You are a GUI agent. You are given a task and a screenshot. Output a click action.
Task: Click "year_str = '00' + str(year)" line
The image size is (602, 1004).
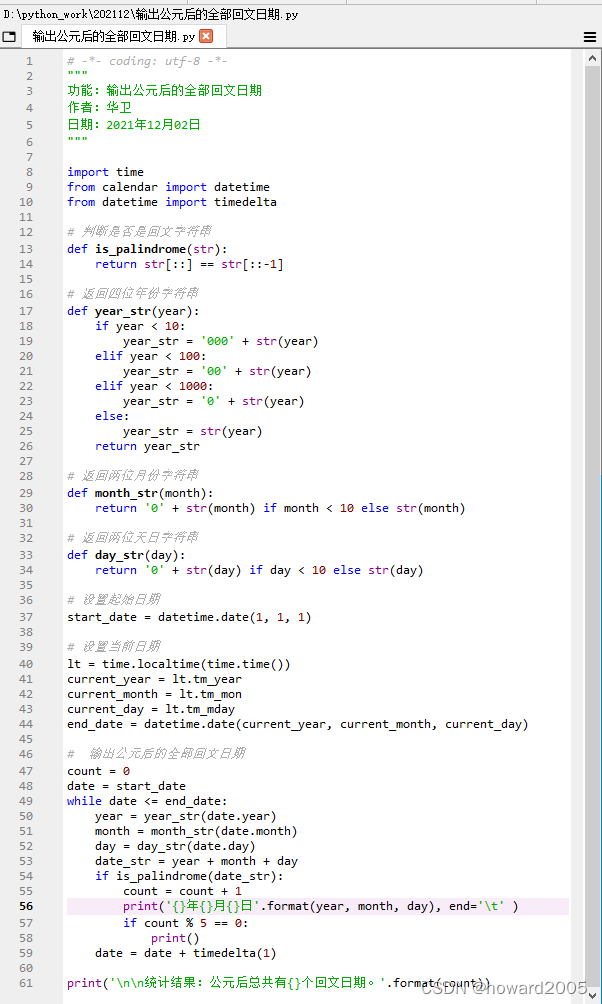pyautogui.click(x=217, y=371)
